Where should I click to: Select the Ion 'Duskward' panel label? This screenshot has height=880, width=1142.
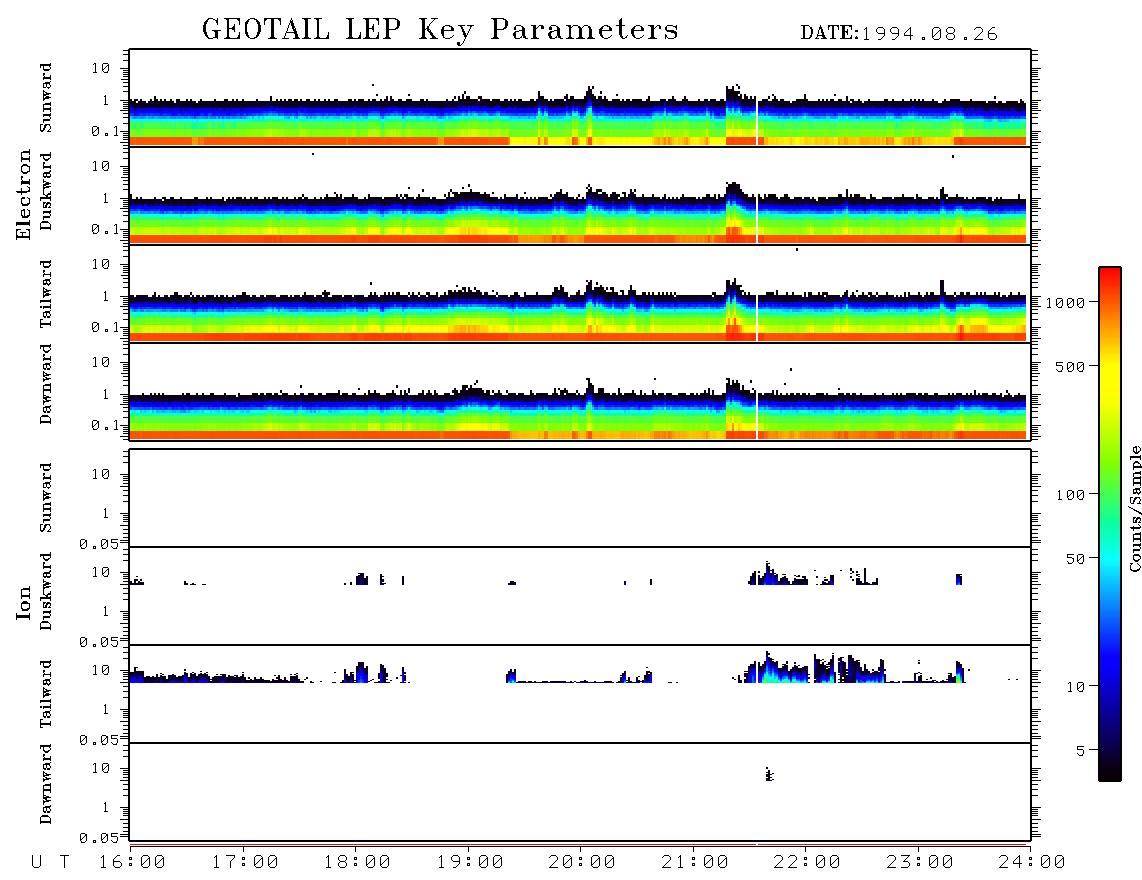[46, 591]
